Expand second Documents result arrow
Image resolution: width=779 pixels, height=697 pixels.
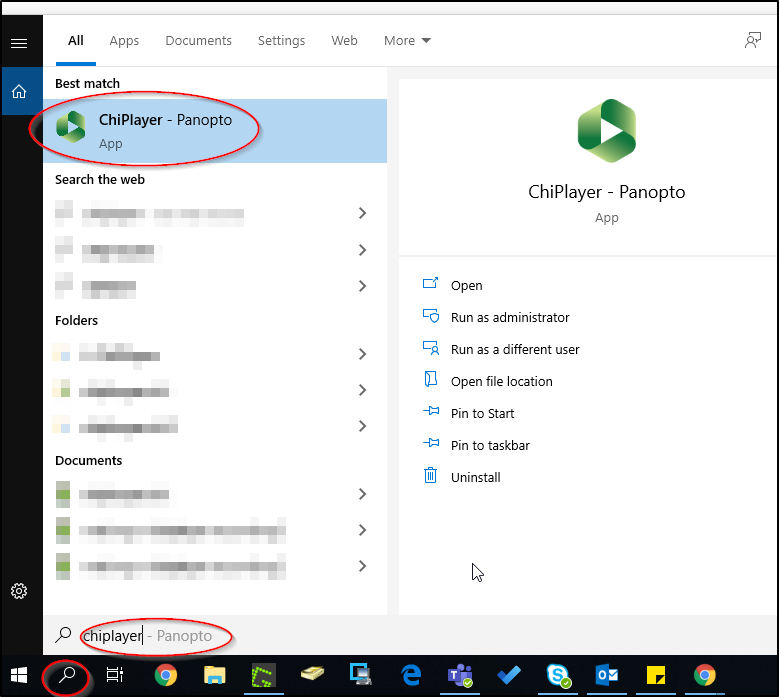point(362,530)
